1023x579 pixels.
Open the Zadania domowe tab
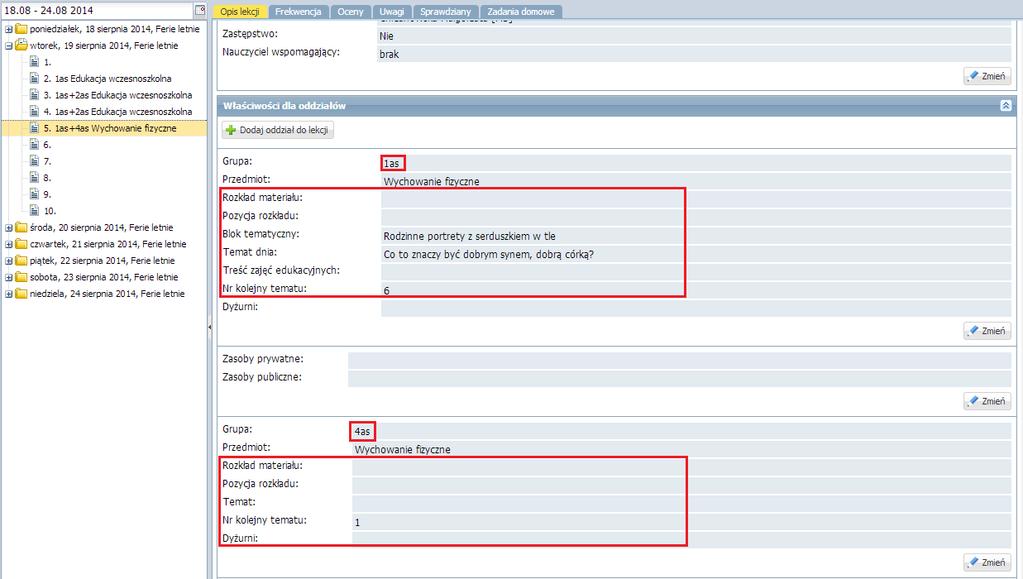(x=521, y=12)
